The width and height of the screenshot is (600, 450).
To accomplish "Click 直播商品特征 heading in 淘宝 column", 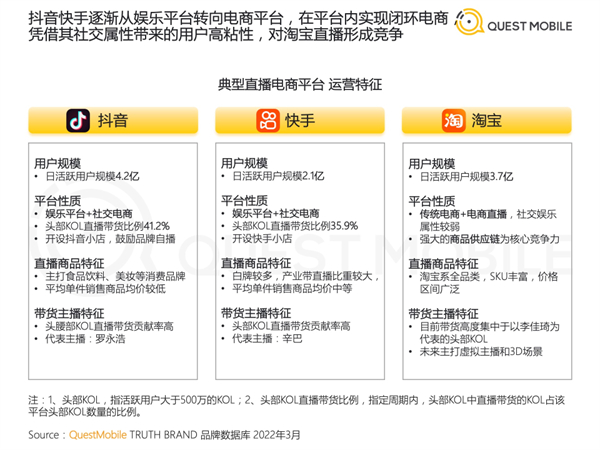I will 443,264.
